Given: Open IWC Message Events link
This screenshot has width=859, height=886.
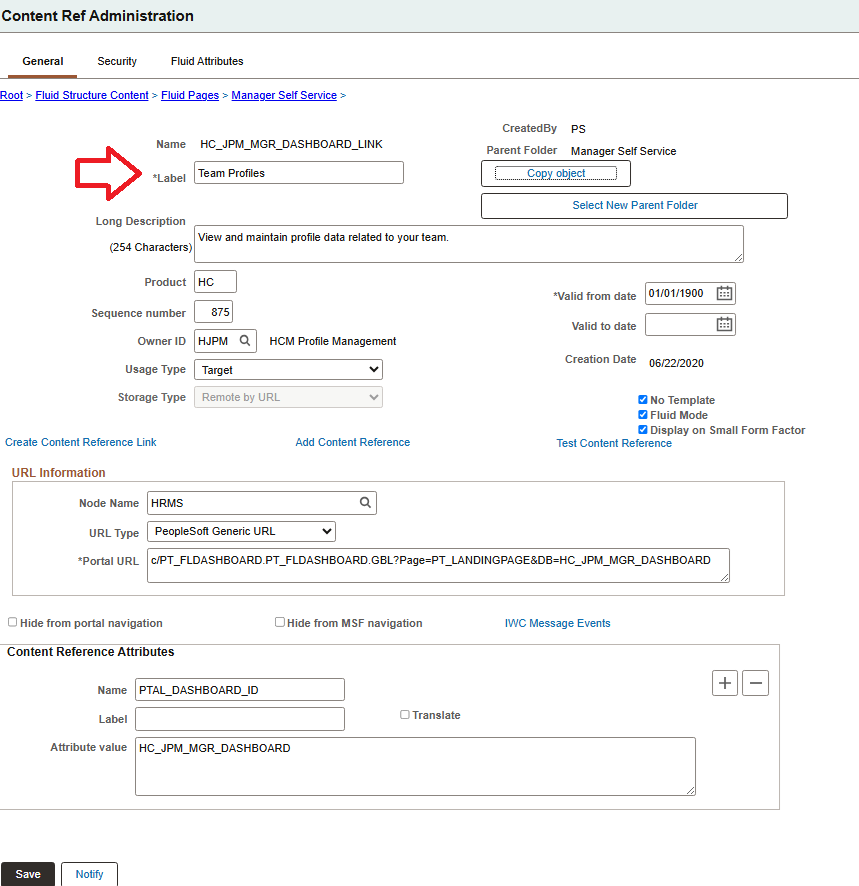Looking at the screenshot, I should [x=557, y=623].
